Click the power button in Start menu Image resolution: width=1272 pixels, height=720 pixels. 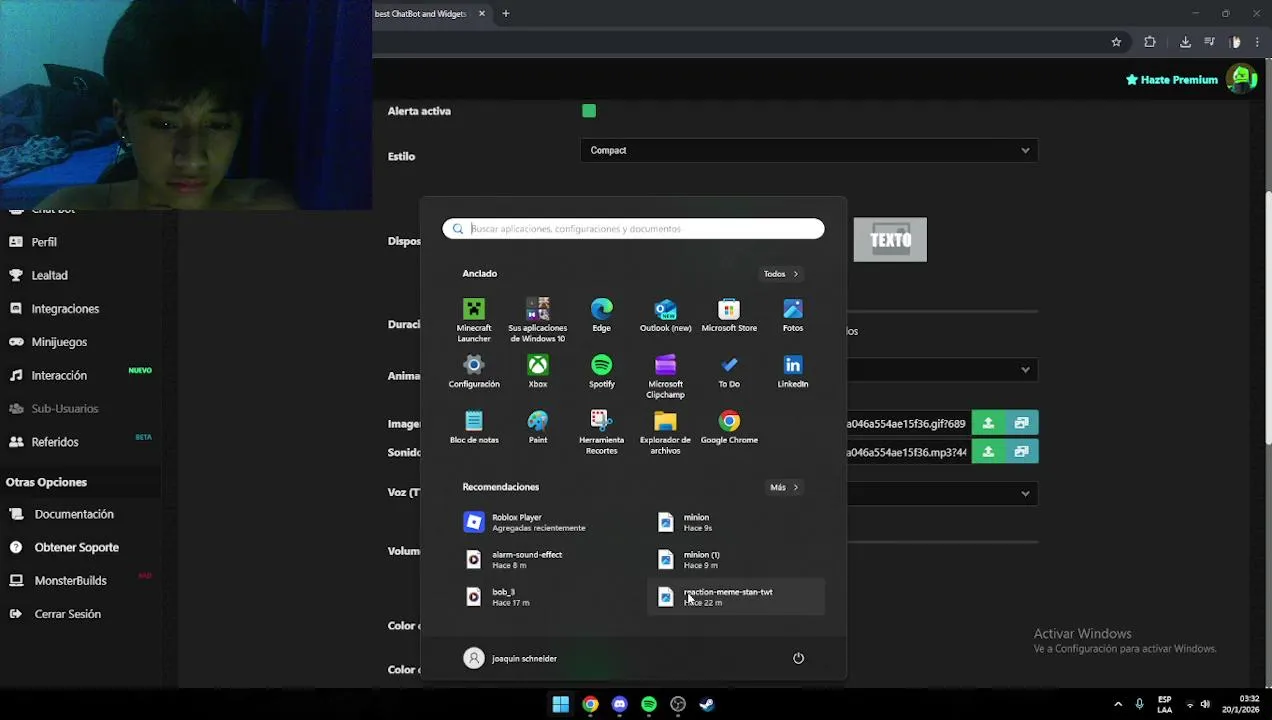click(798, 658)
